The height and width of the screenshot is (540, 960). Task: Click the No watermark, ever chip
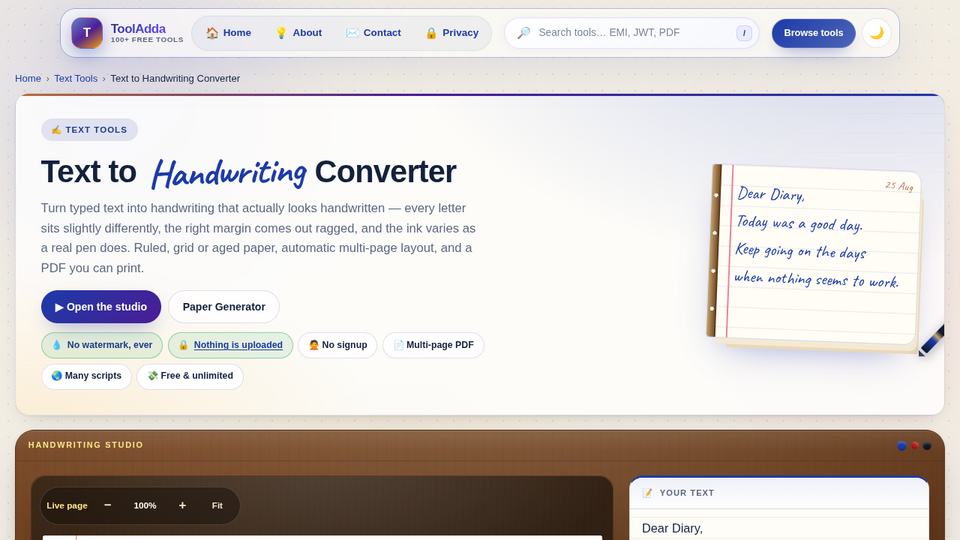pos(102,345)
